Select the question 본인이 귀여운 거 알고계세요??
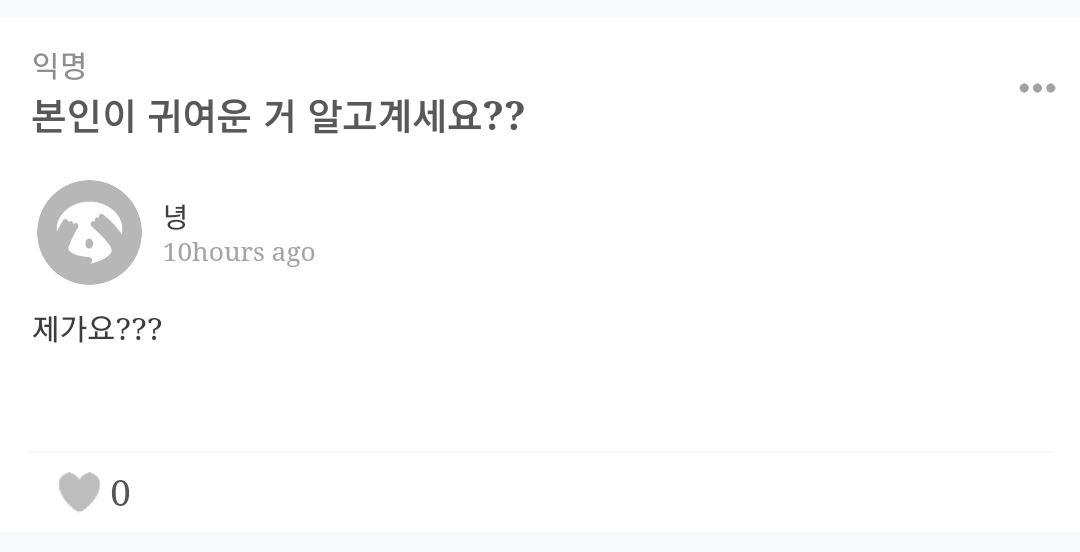The image size is (1080, 552). tap(278, 117)
